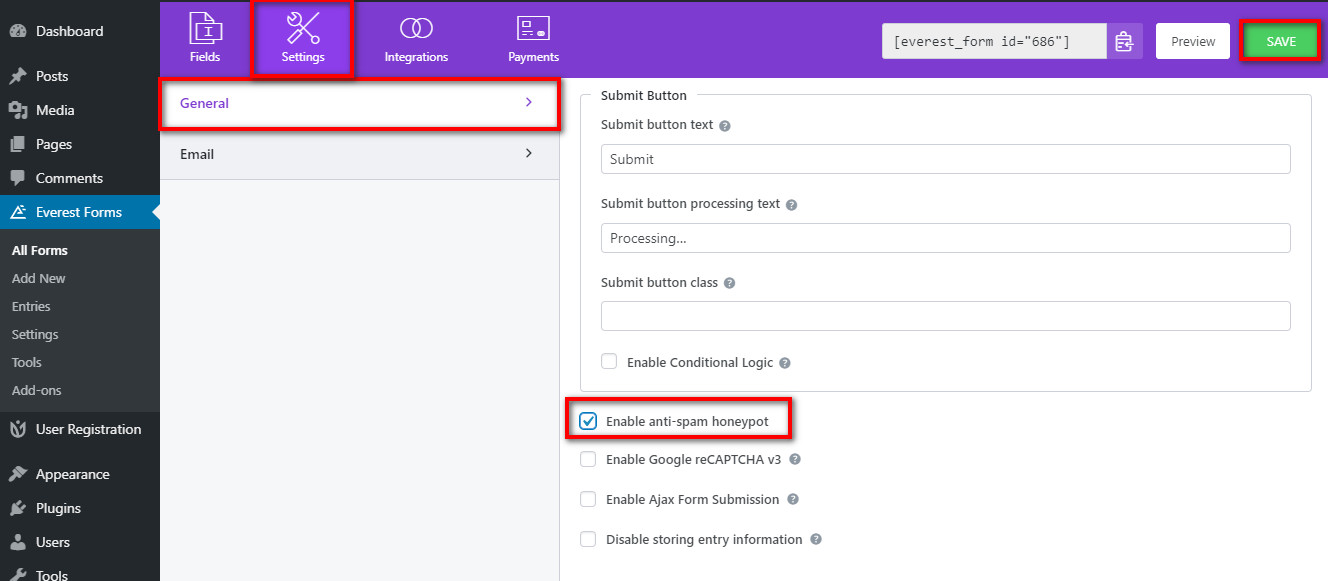
Task: Copy the form shortcode with clipboard icon
Action: tap(1125, 42)
